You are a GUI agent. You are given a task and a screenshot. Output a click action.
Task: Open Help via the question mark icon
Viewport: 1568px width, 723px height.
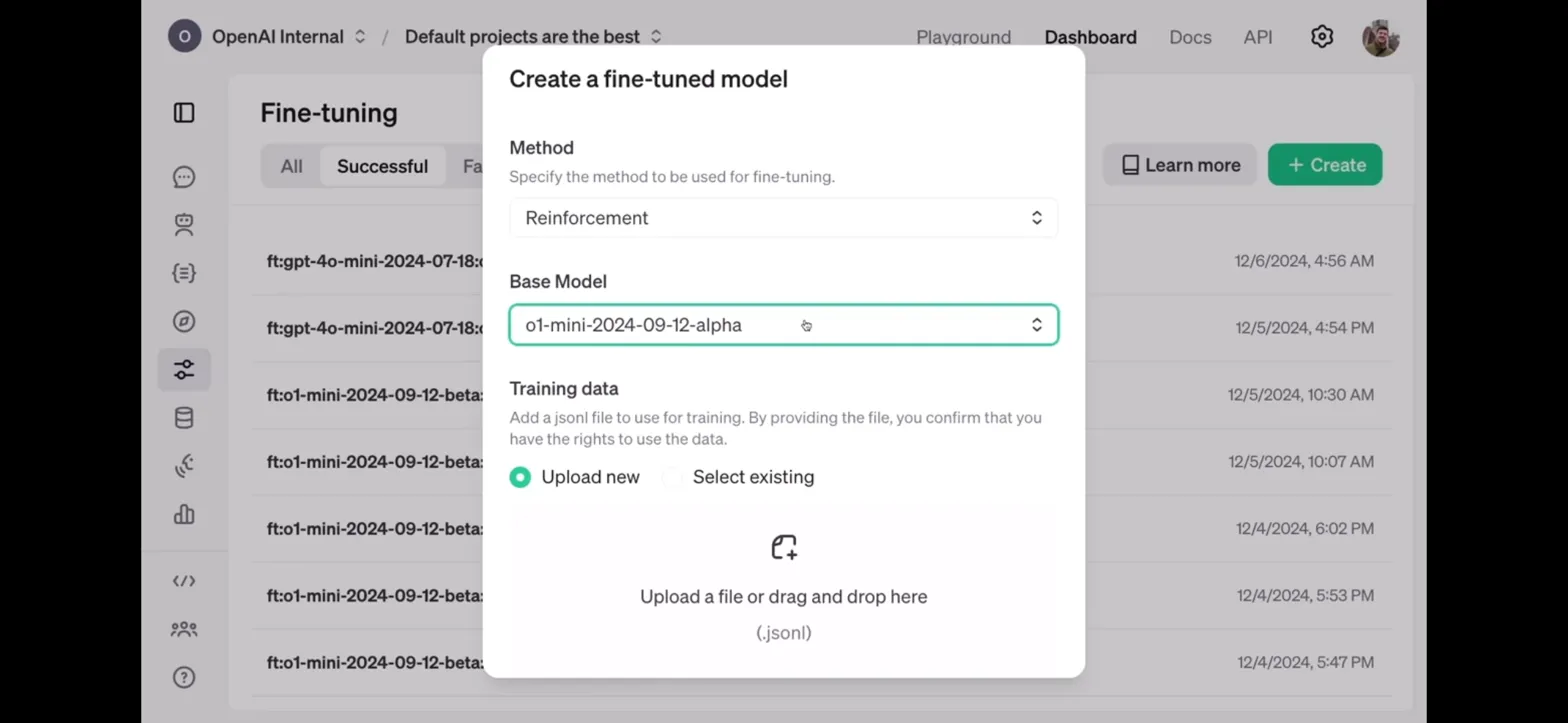point(184,677)
